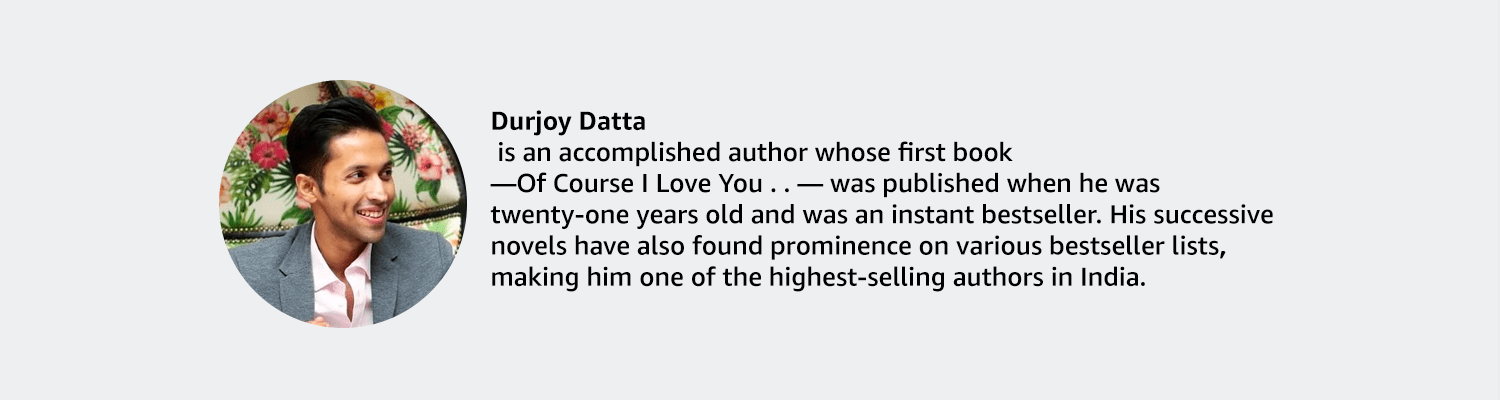Image resolution: width=1500 pixels, height=400 pixels.
Task: Click the author name Durjoy Datta
Action: point(568,122)
